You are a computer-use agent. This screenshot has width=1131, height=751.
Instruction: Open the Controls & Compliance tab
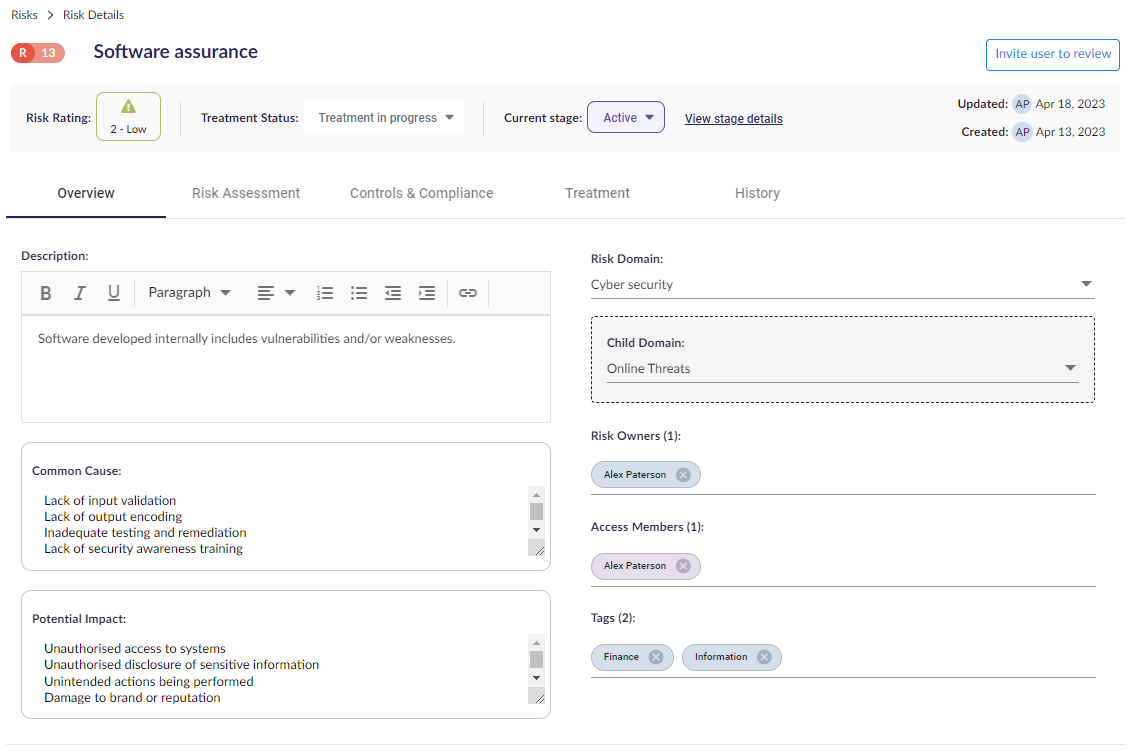(x=421, y=193)
